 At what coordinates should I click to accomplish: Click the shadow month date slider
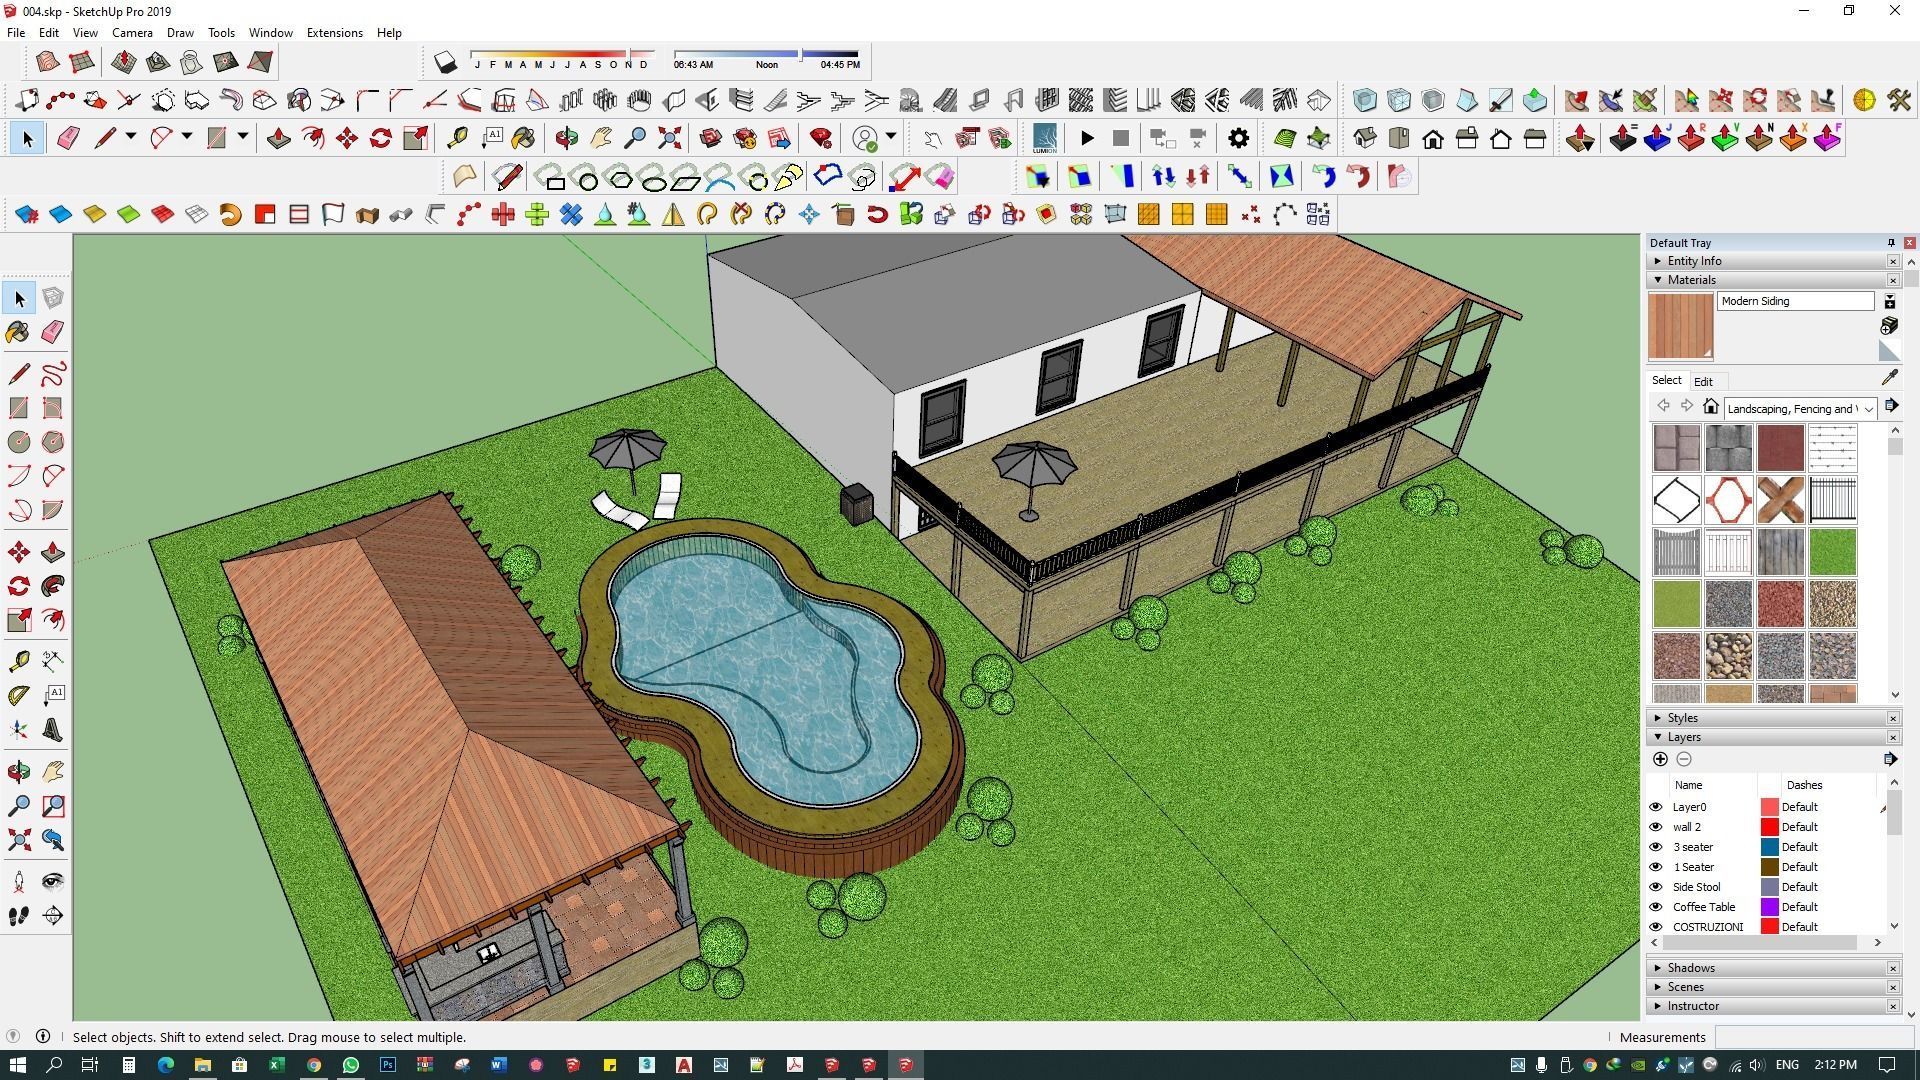point(563,54)
